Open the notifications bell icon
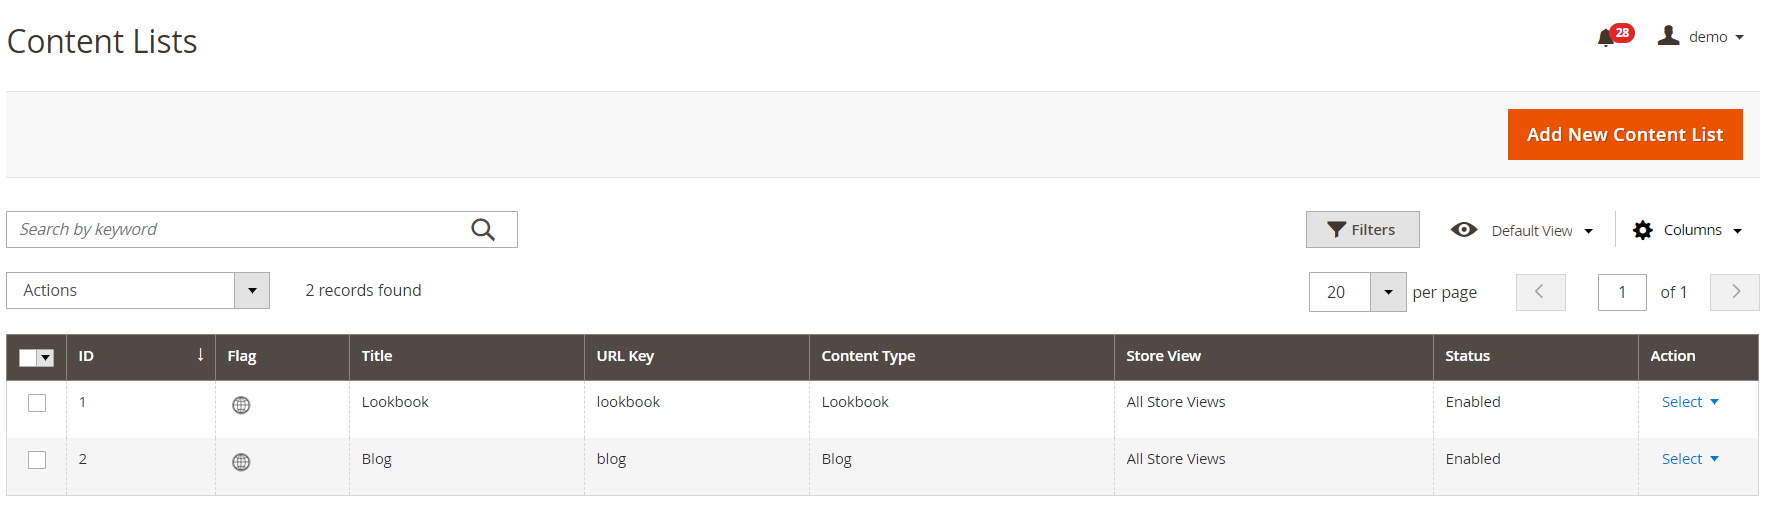Viewport: 1765px width, 506px height. pos(1606,38)
